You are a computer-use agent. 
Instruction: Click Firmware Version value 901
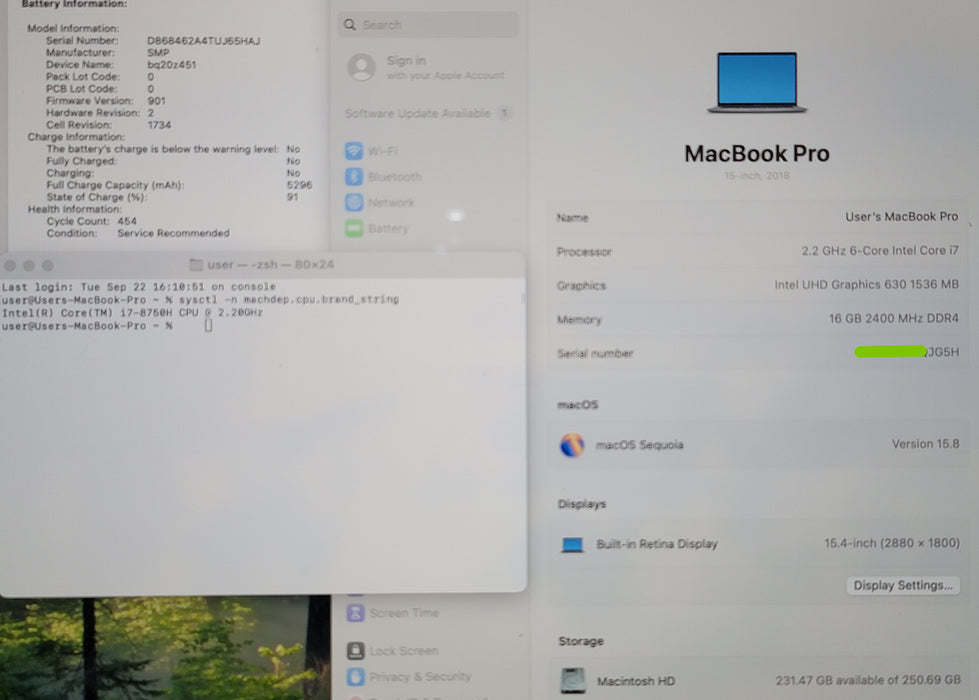pos(156,101)
